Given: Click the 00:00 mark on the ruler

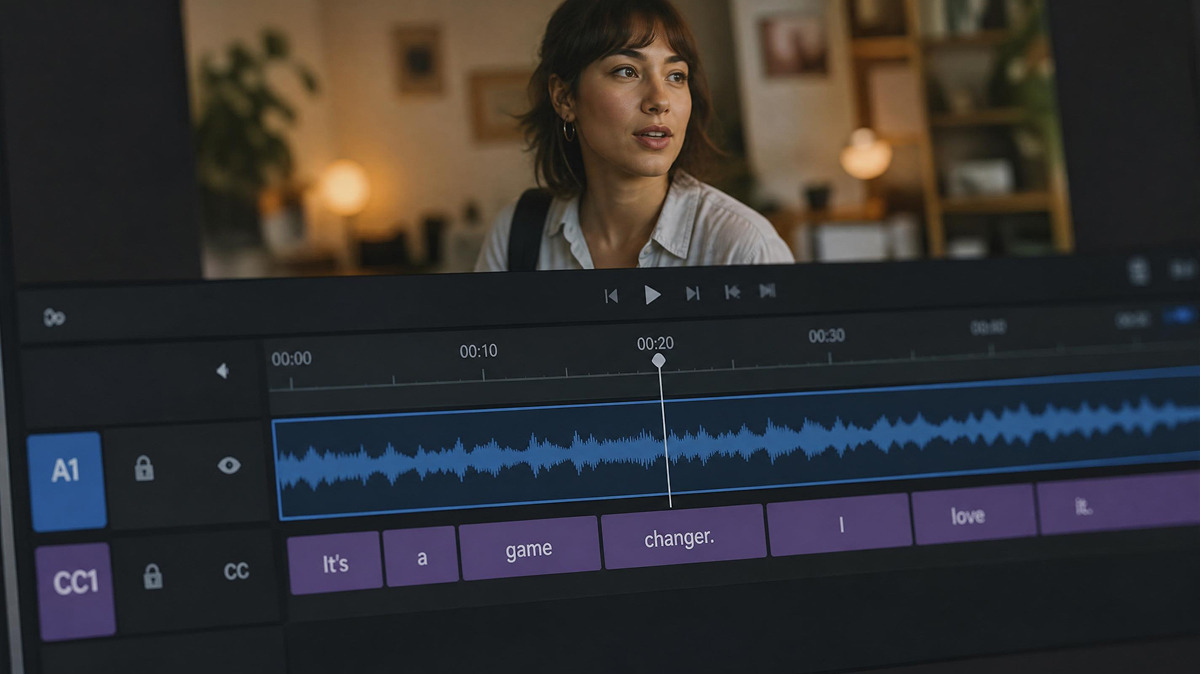Looking at the screenshot, I should tap(291, 359).
